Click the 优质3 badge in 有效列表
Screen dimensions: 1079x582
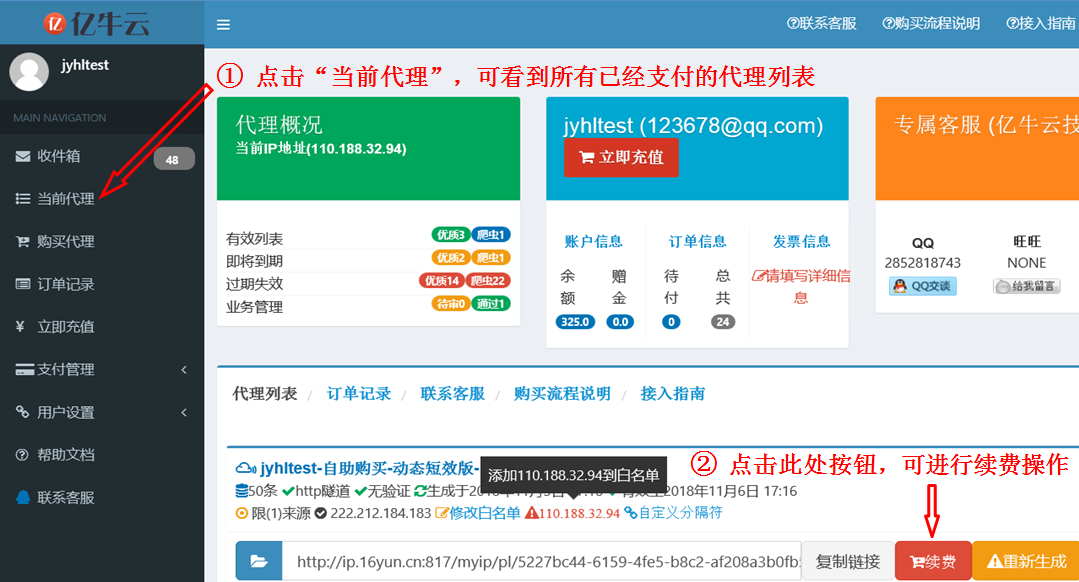pyautogui.click(x=451, y=235)
